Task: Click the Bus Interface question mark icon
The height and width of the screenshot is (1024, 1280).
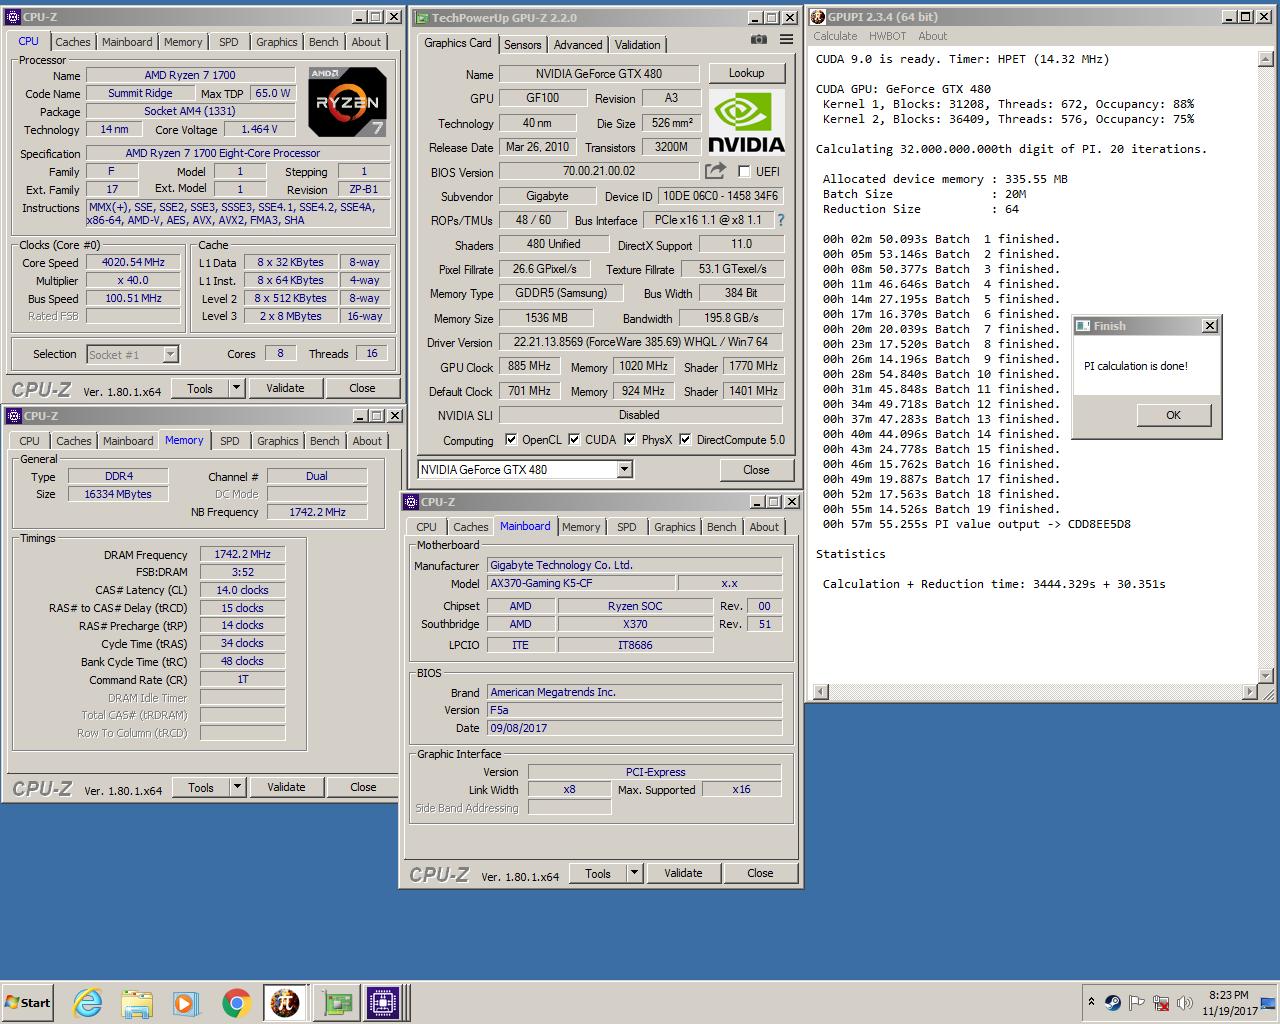Action: tap(781, 220)
